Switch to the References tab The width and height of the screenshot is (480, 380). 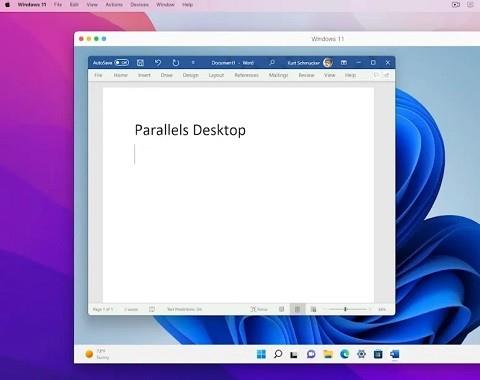click(x=247, y=75)
